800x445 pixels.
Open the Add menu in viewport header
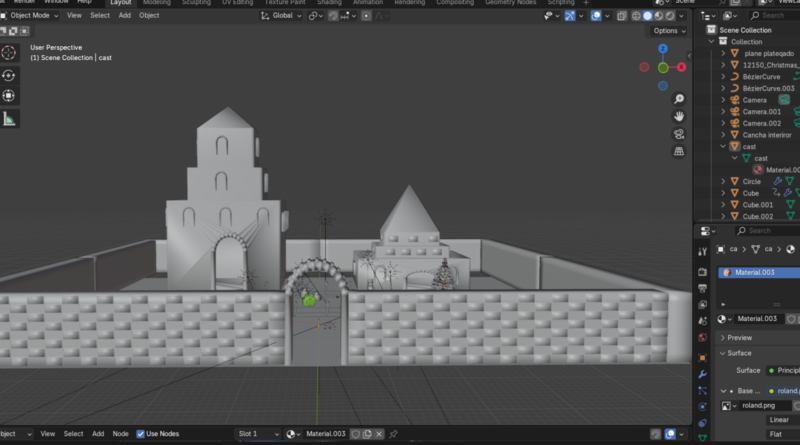[124, 16]
